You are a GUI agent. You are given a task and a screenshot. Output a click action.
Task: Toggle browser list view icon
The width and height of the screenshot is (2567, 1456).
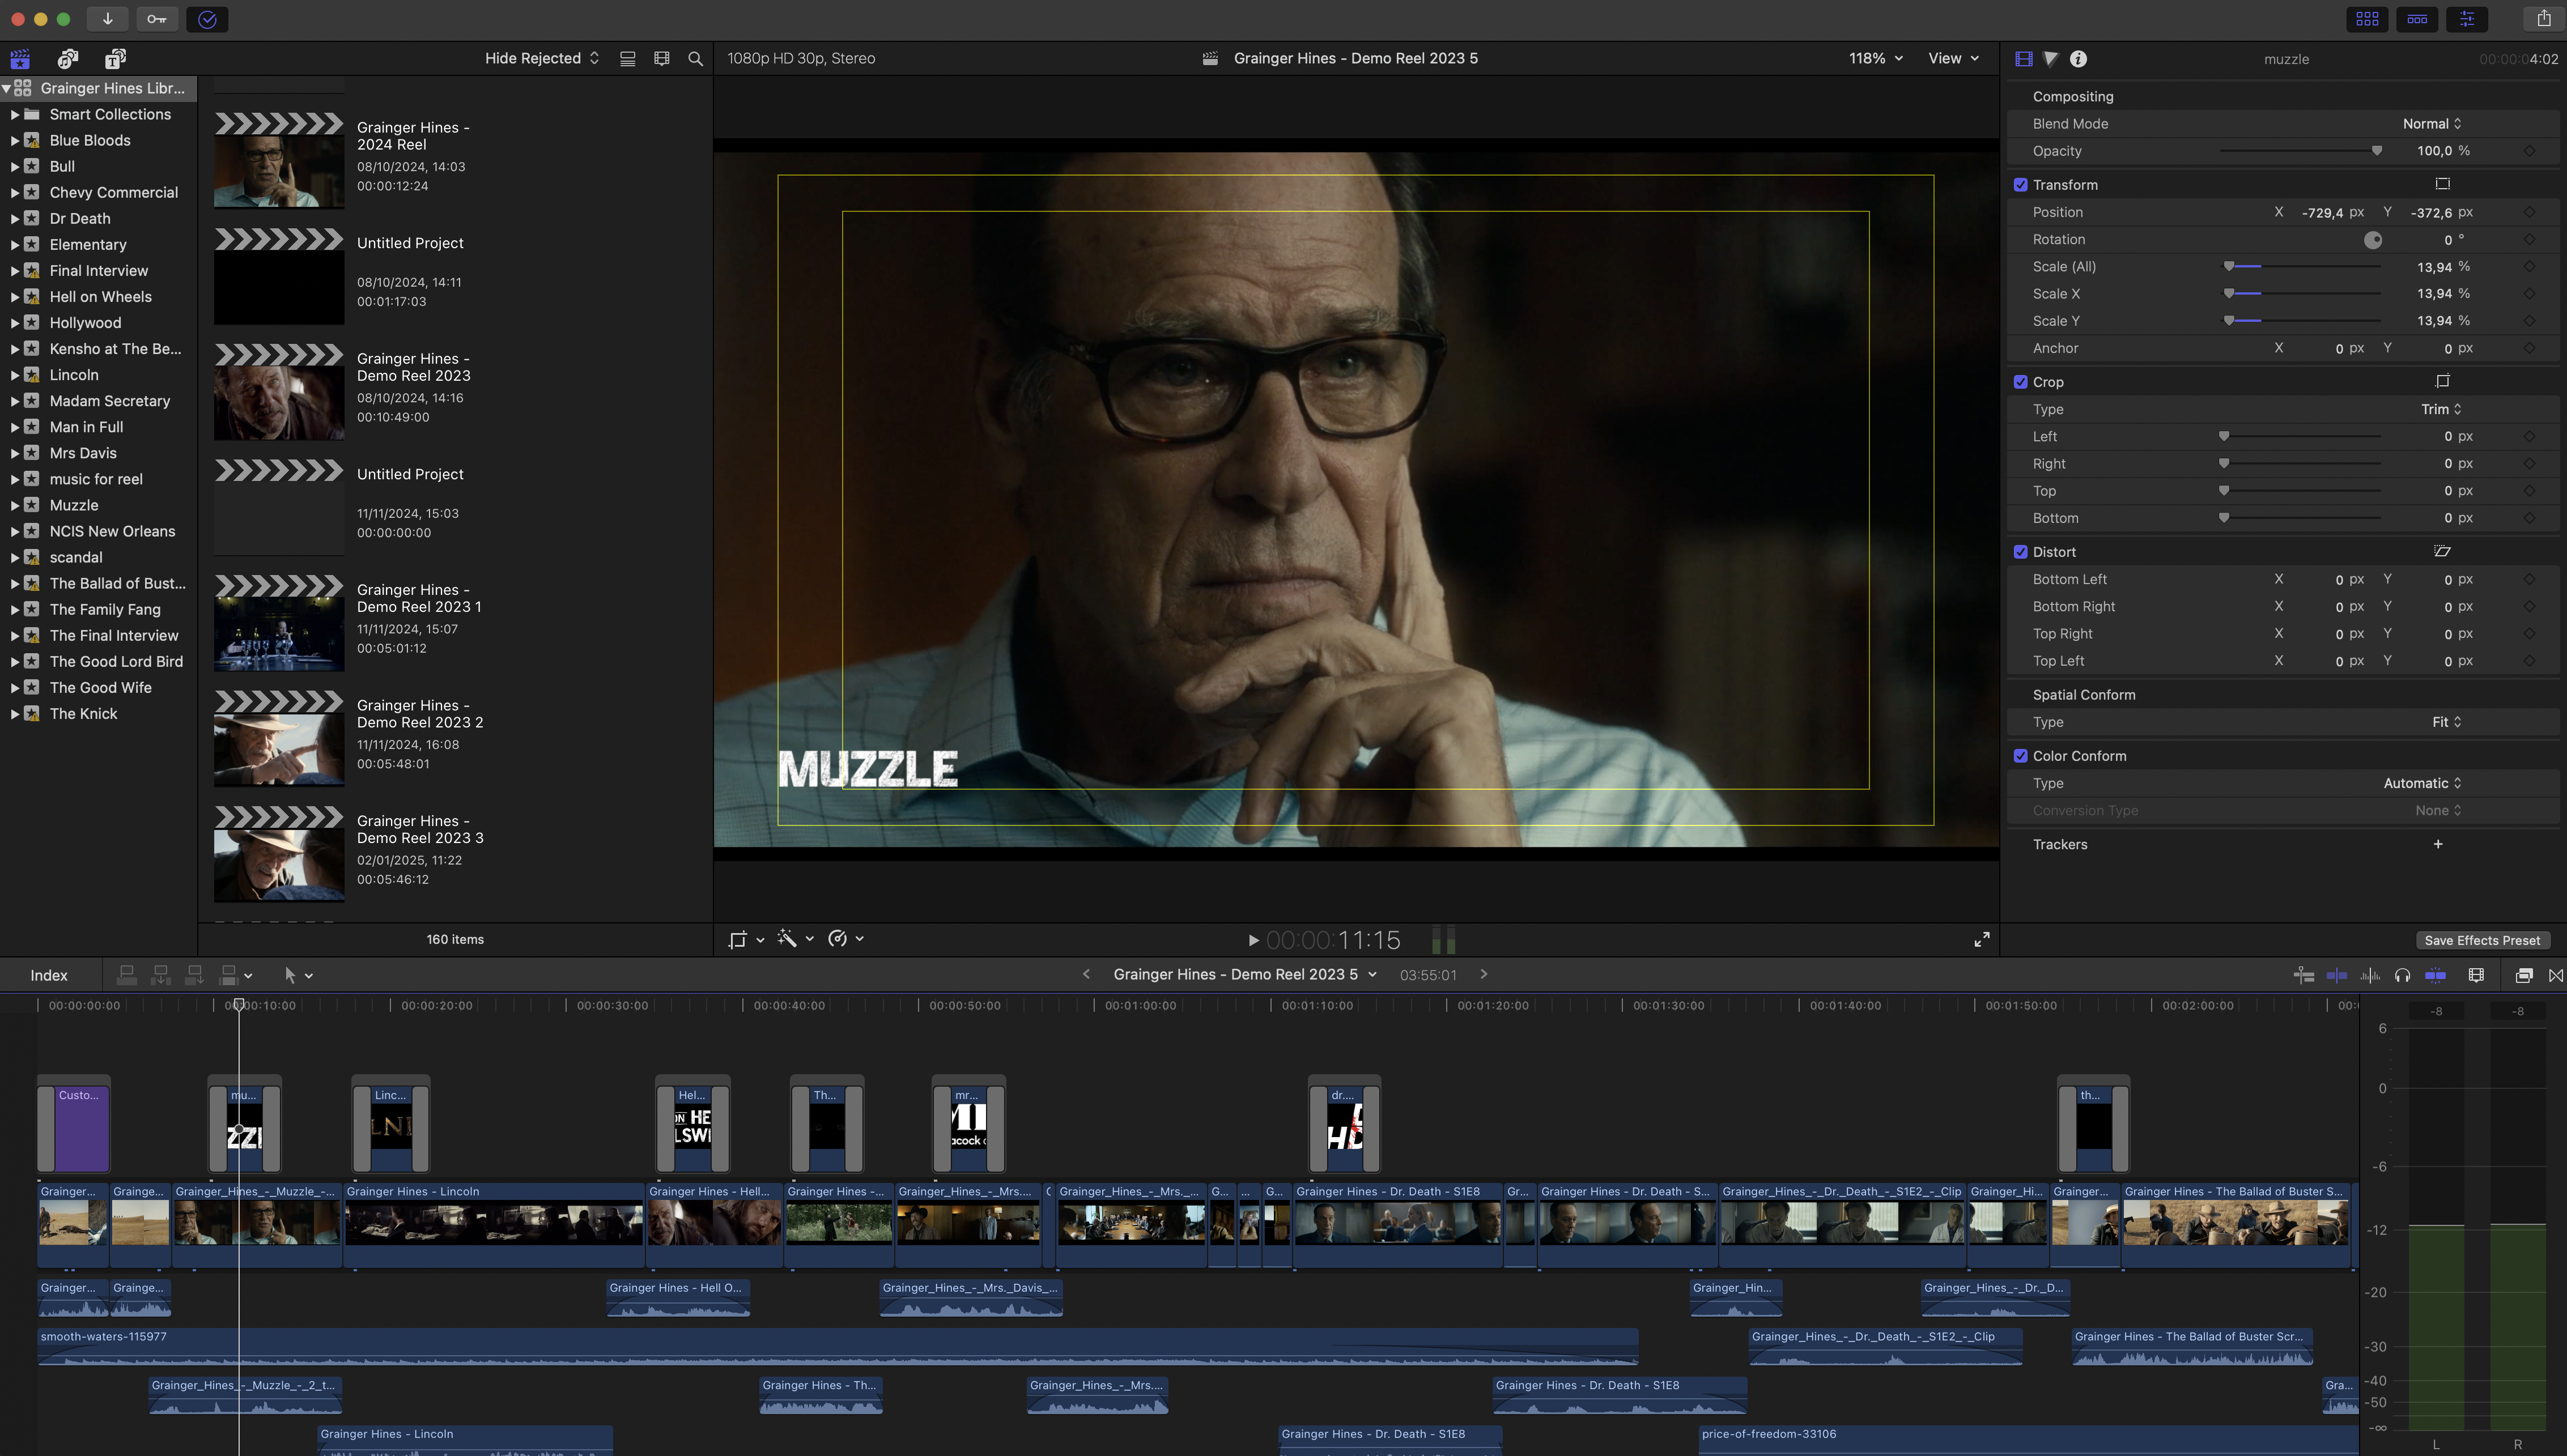628,59
